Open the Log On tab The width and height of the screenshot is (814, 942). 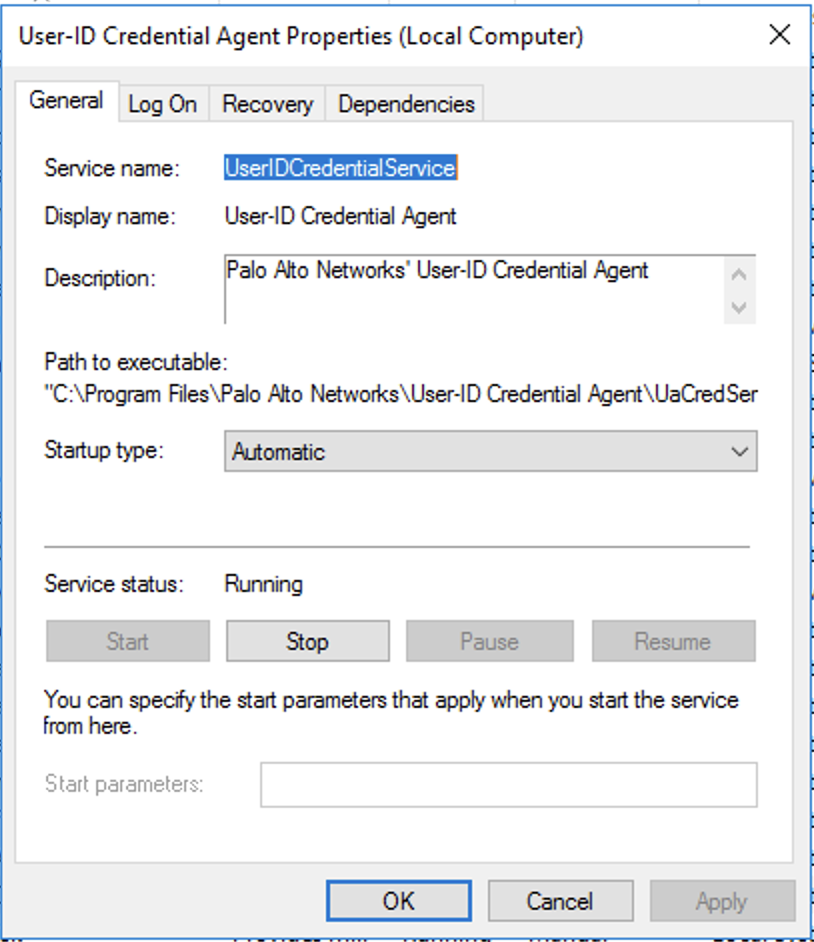(x=162, y=104)
